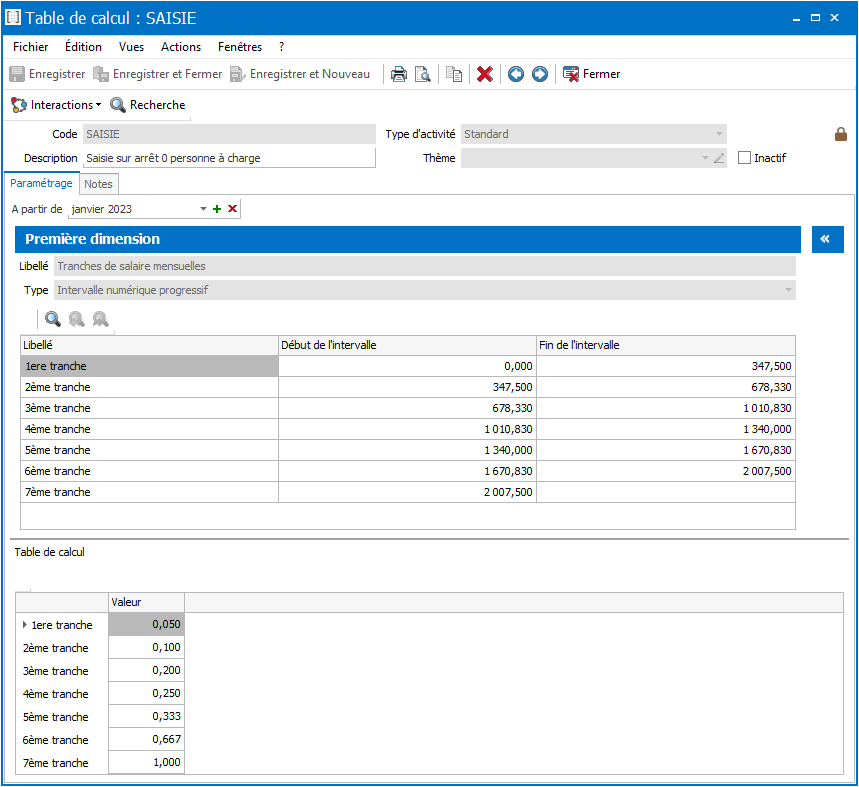Image resolution: width=859 pixels, height=787 pixels.
Task: Open print preview icon
Action: pyautogui.click(x=423, y=74)
